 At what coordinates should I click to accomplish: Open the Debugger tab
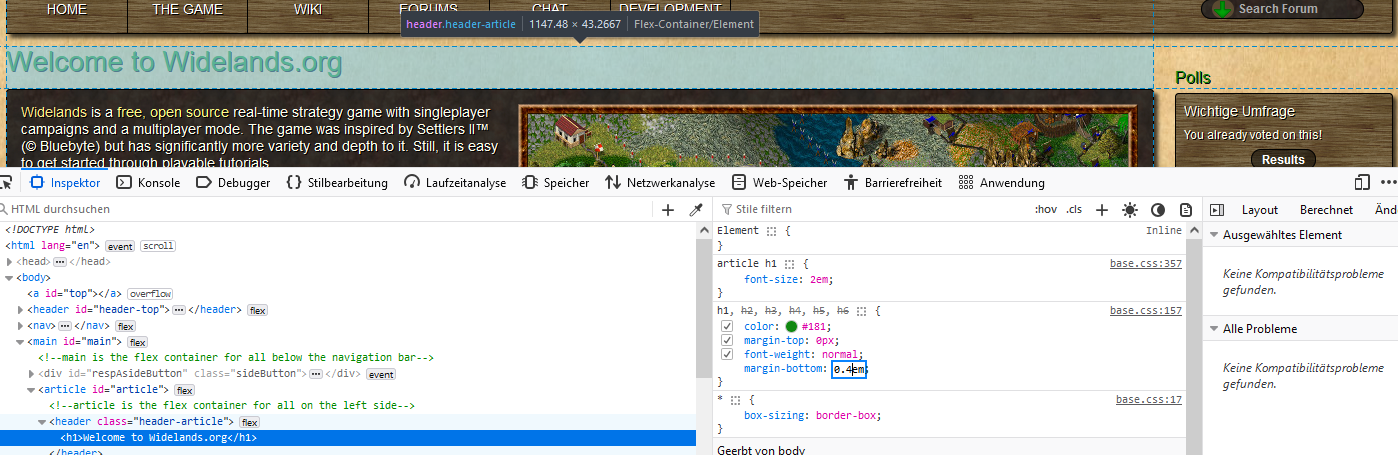click(233, 183)
